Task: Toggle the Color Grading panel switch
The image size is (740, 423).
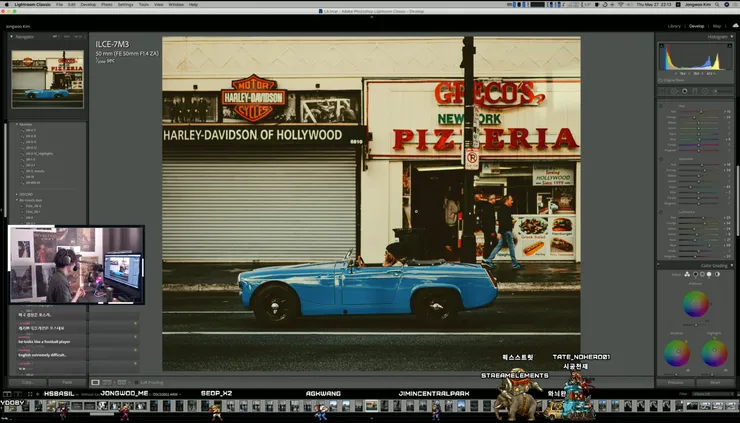Action: 659,266
